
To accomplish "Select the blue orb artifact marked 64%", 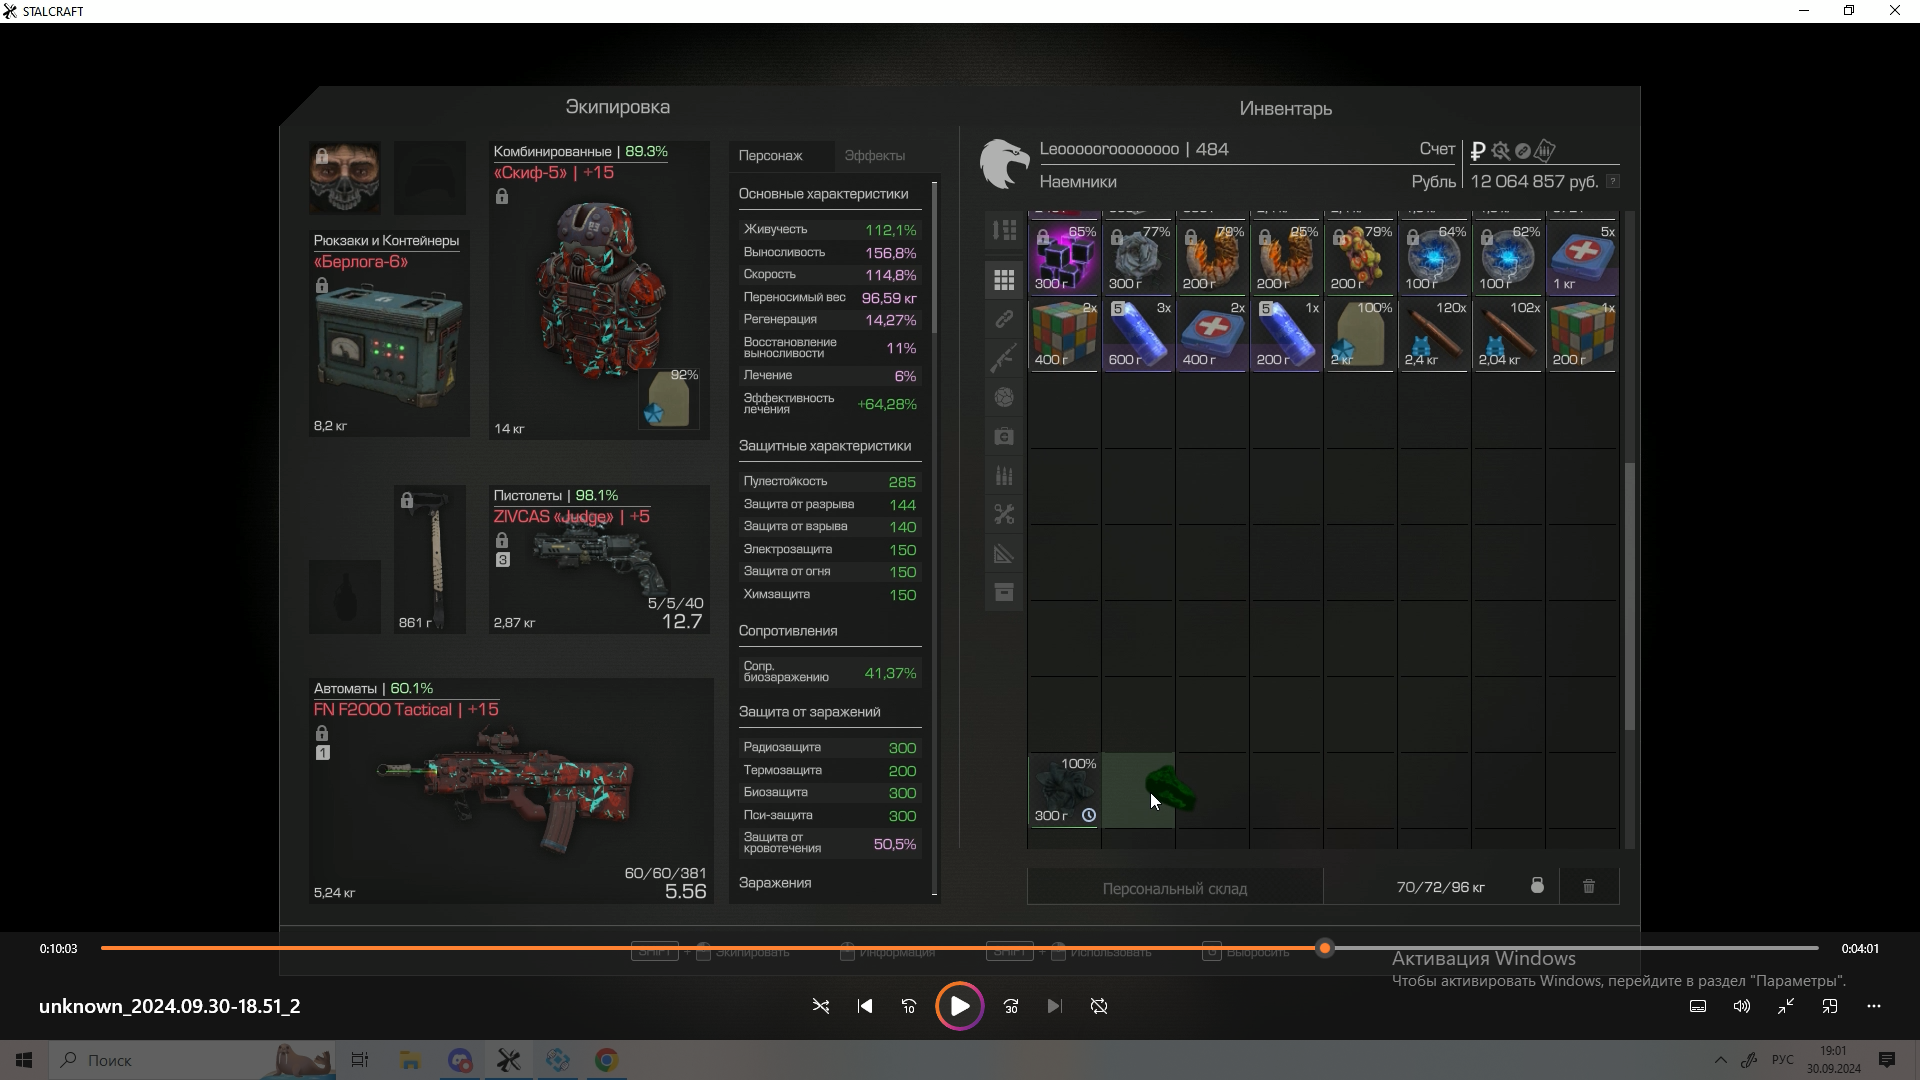I will [x=1434, y=257].
